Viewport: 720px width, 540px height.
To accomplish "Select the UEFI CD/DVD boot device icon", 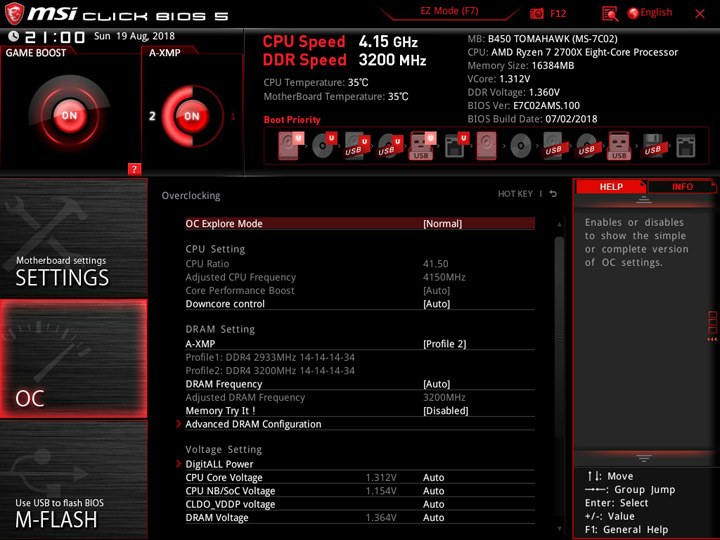I will pos(324,146).
